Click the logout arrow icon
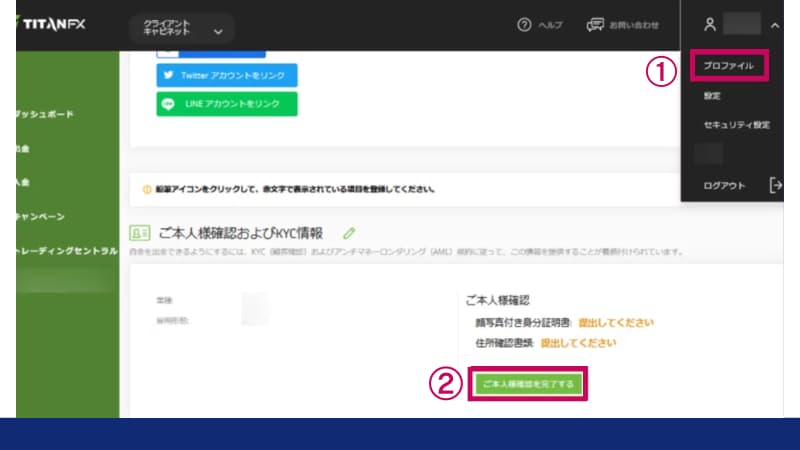 pos(775,184)
